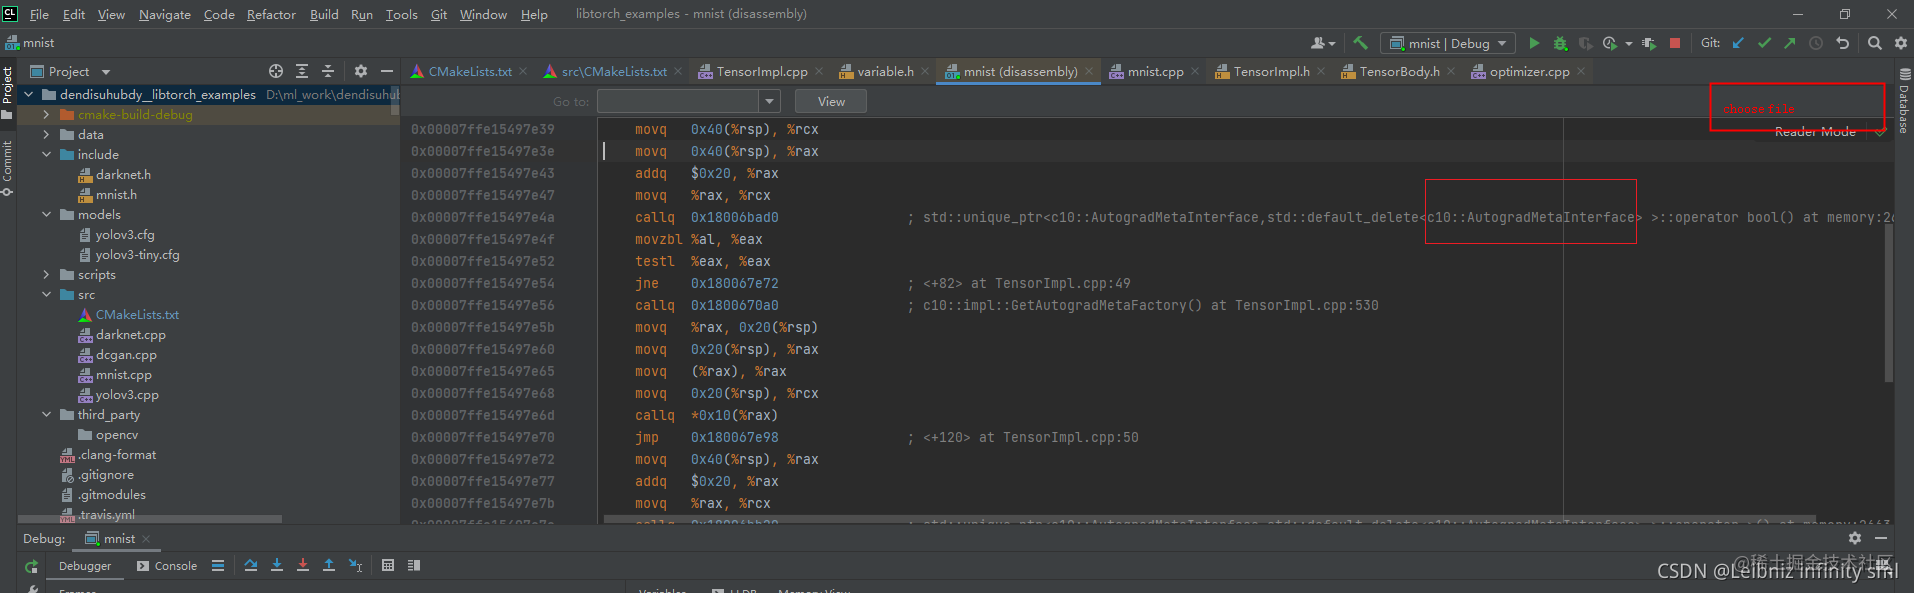Image resolution: width=1914 pixels, height=593 pixels.
Task: Open the Refactor menu
Action: click(x=271, y=14)
